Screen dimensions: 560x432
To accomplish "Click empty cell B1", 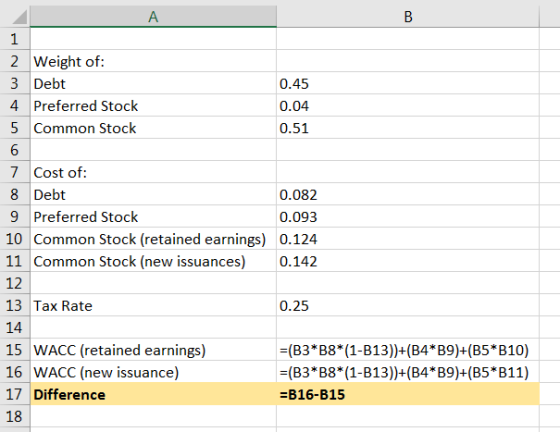I will click(x=408, y=39).
